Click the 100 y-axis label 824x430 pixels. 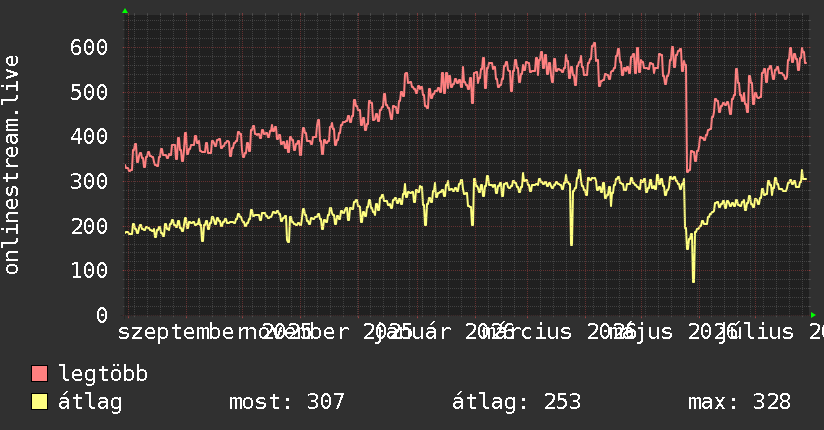89,270
